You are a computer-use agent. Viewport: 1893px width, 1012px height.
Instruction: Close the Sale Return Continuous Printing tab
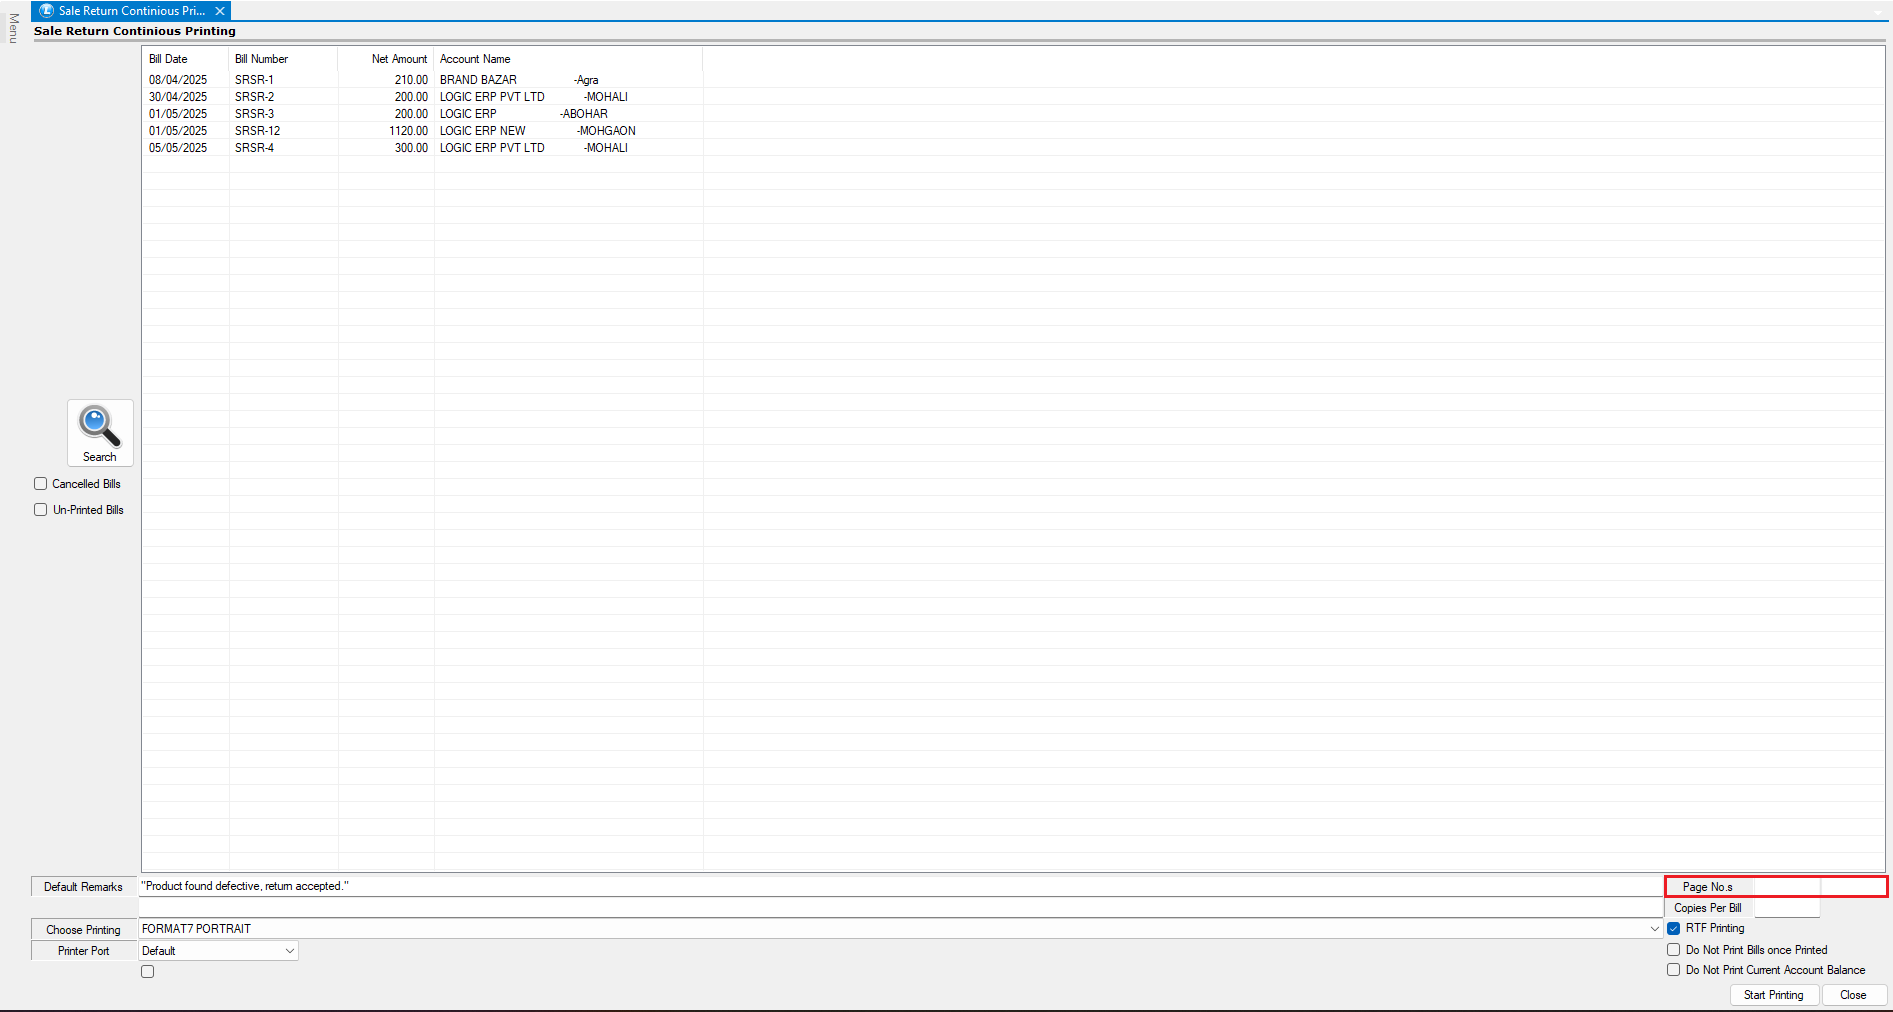tap(220, 11)
